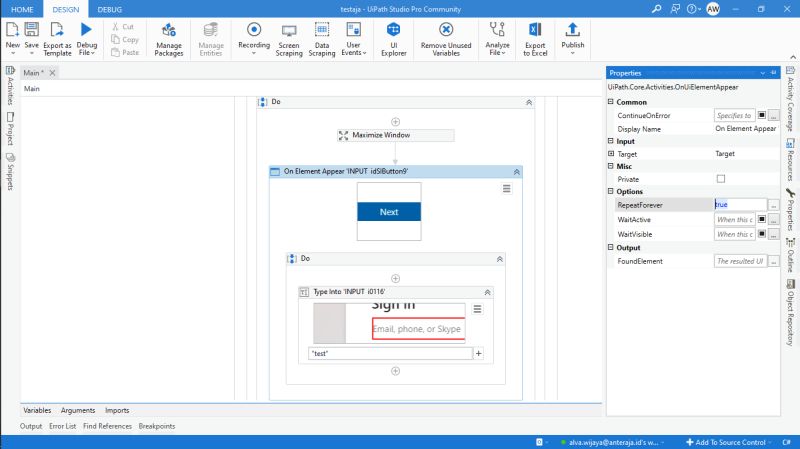Viewport: 800px width, 449px height.
Task: Open User Events menu
Action: 354,39
